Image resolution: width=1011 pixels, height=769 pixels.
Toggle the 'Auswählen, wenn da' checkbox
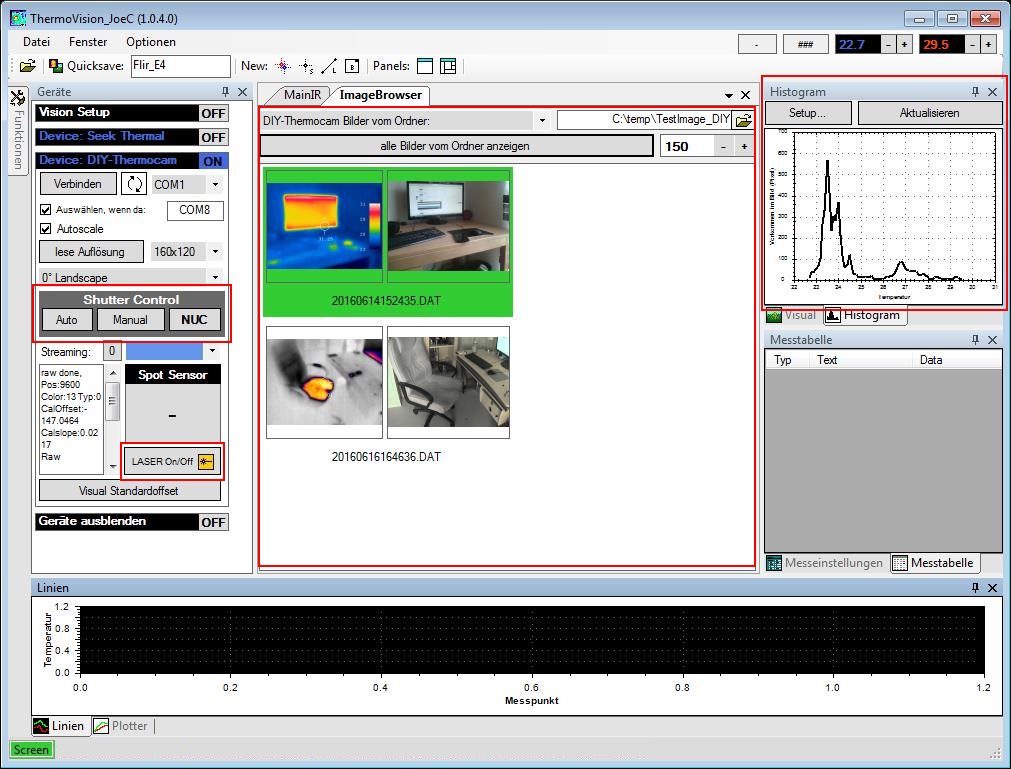pos(46,210)
